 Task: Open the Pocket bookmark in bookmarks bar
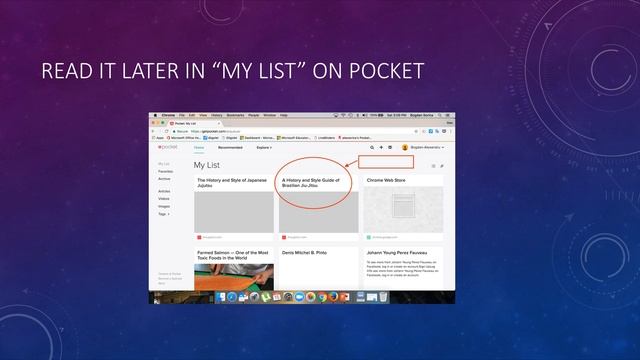point(355,138)
